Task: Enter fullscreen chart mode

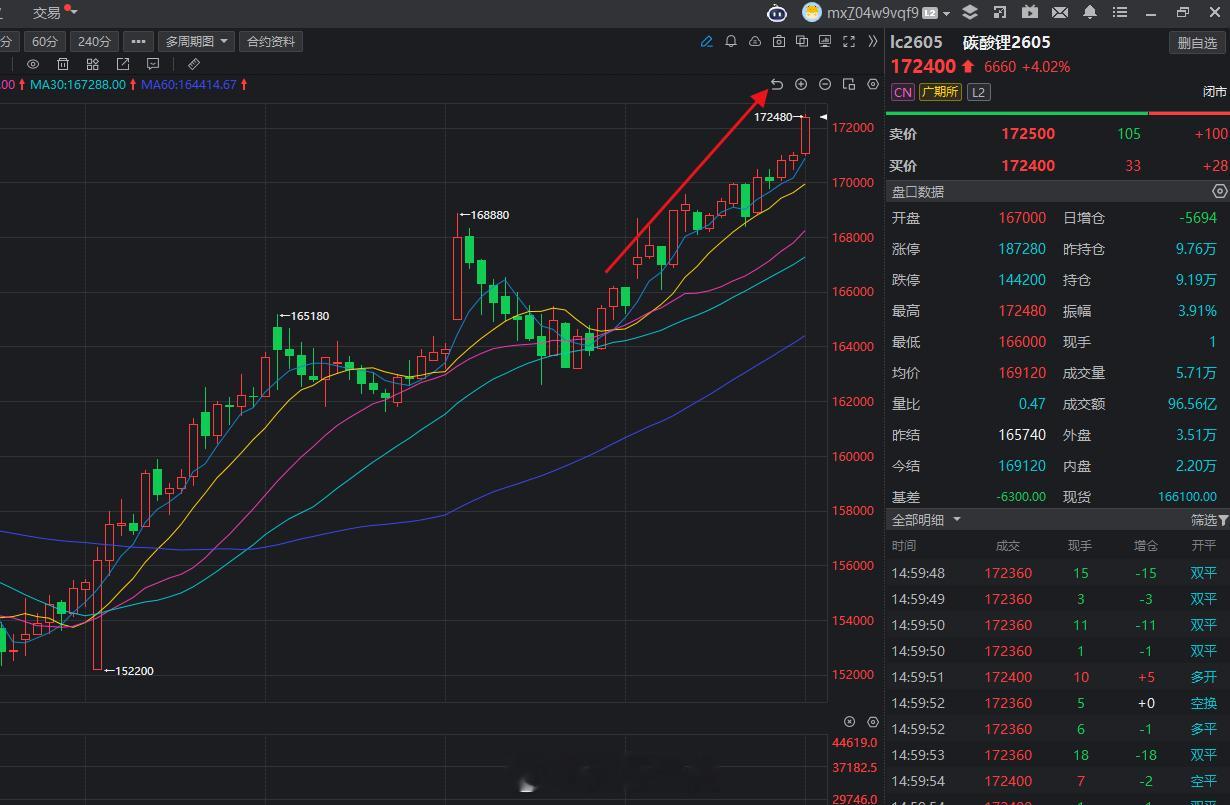Action: pos(849,41)
